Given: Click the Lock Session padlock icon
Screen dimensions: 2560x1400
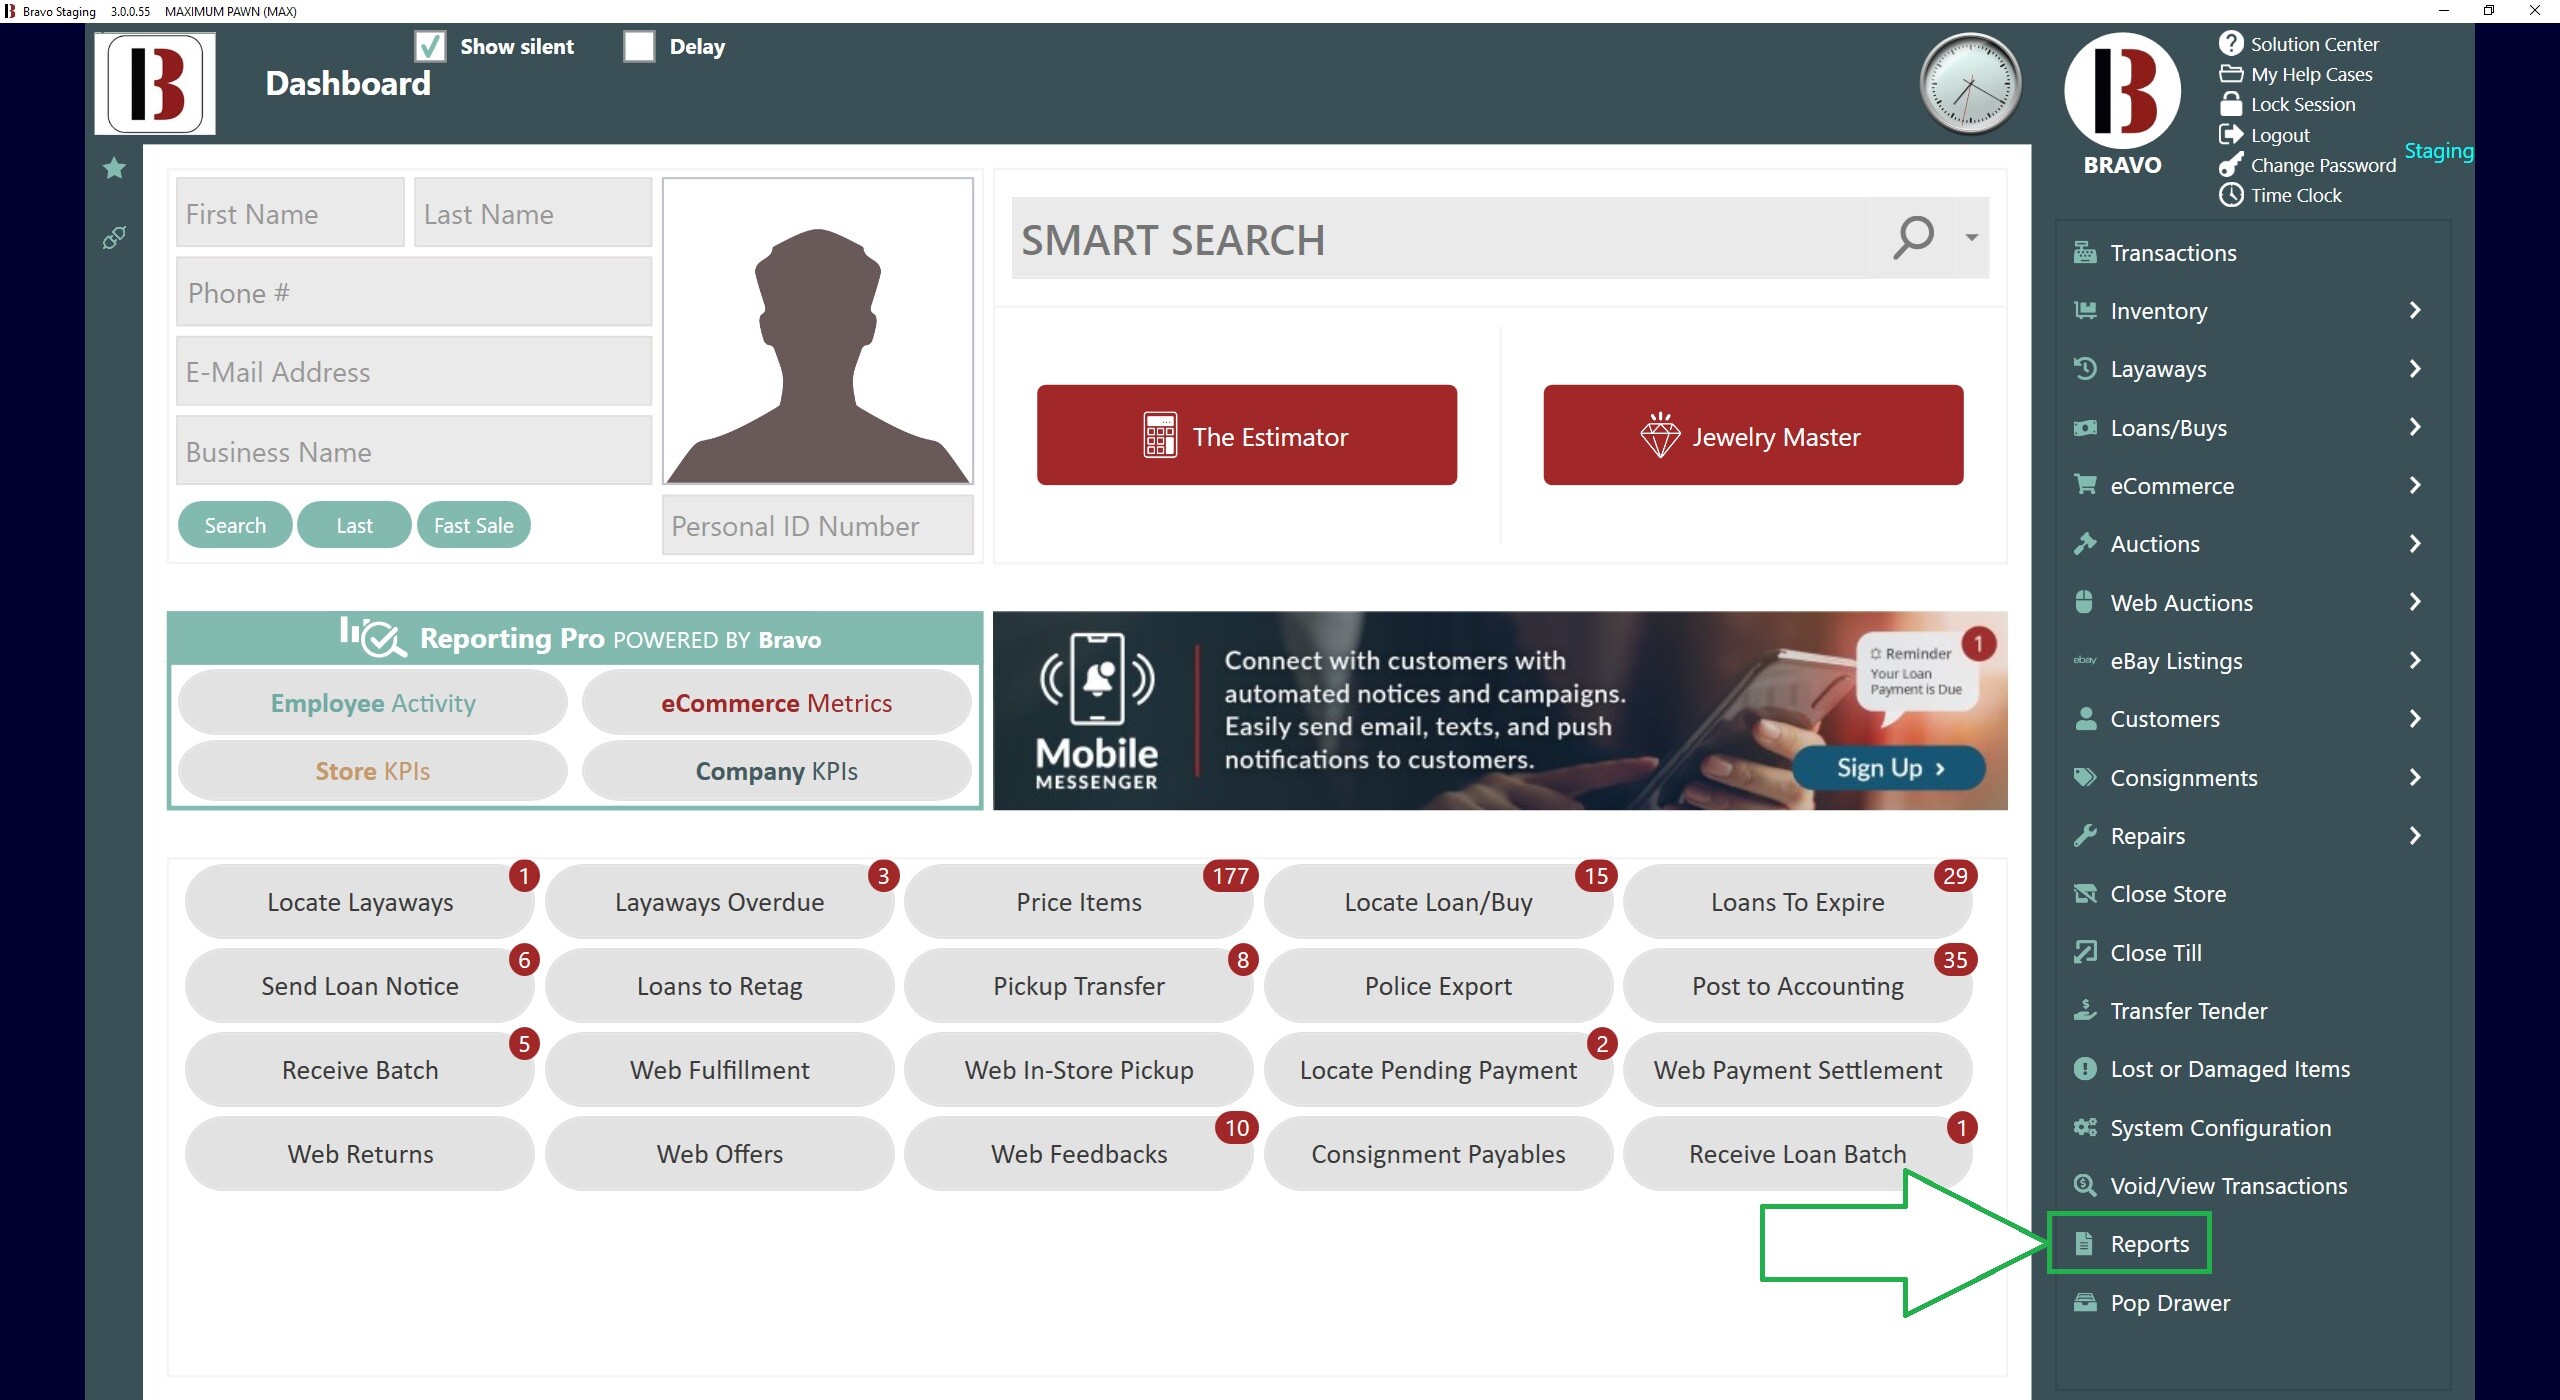Looking at the screenshot, I should point(2231,104).
